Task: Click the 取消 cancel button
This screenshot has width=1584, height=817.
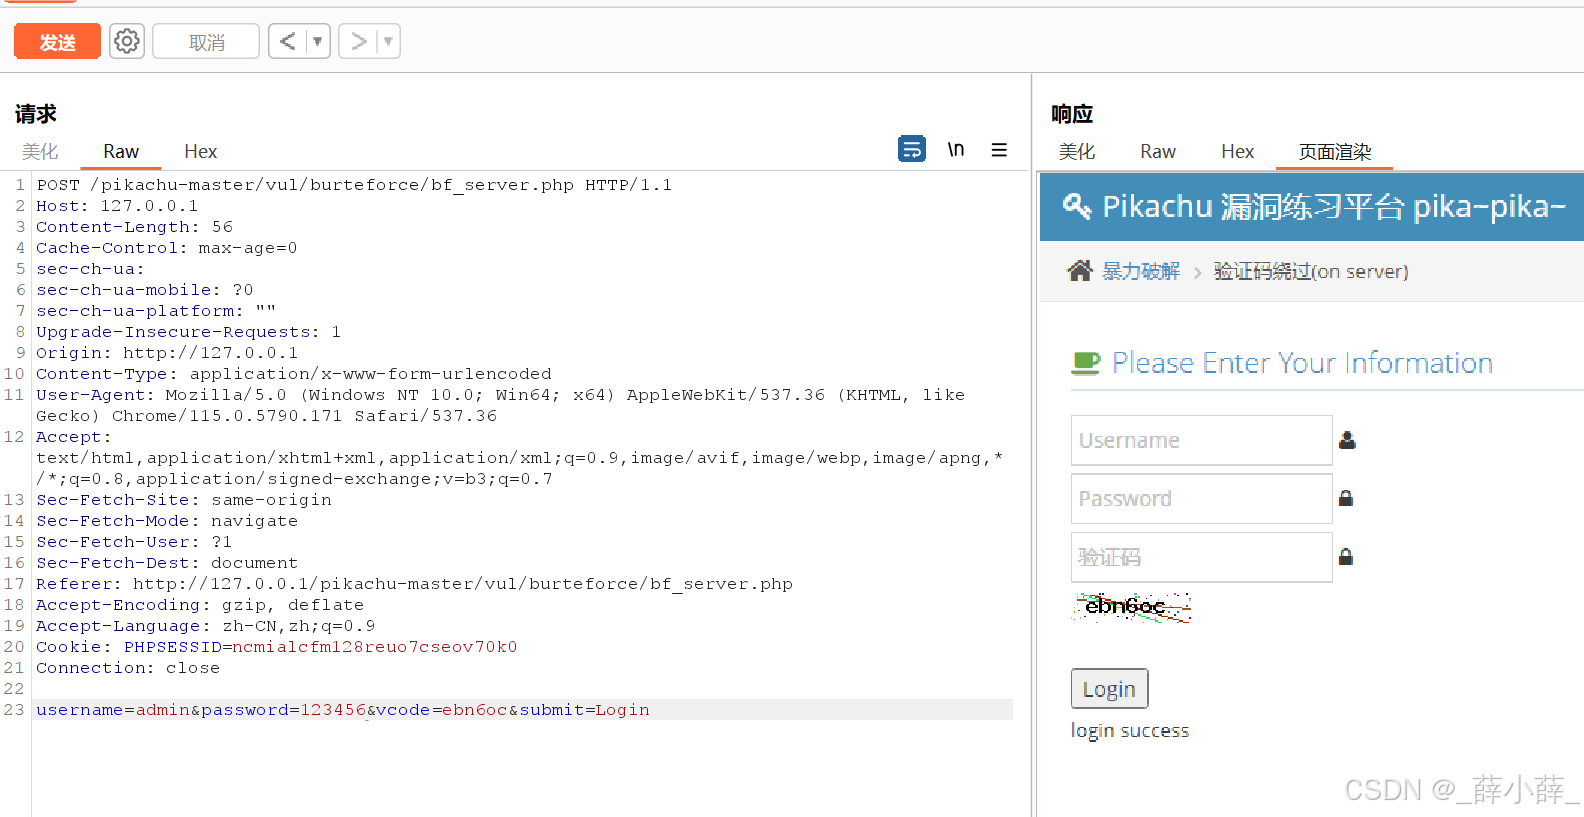Action: click(x=206, y=42)
